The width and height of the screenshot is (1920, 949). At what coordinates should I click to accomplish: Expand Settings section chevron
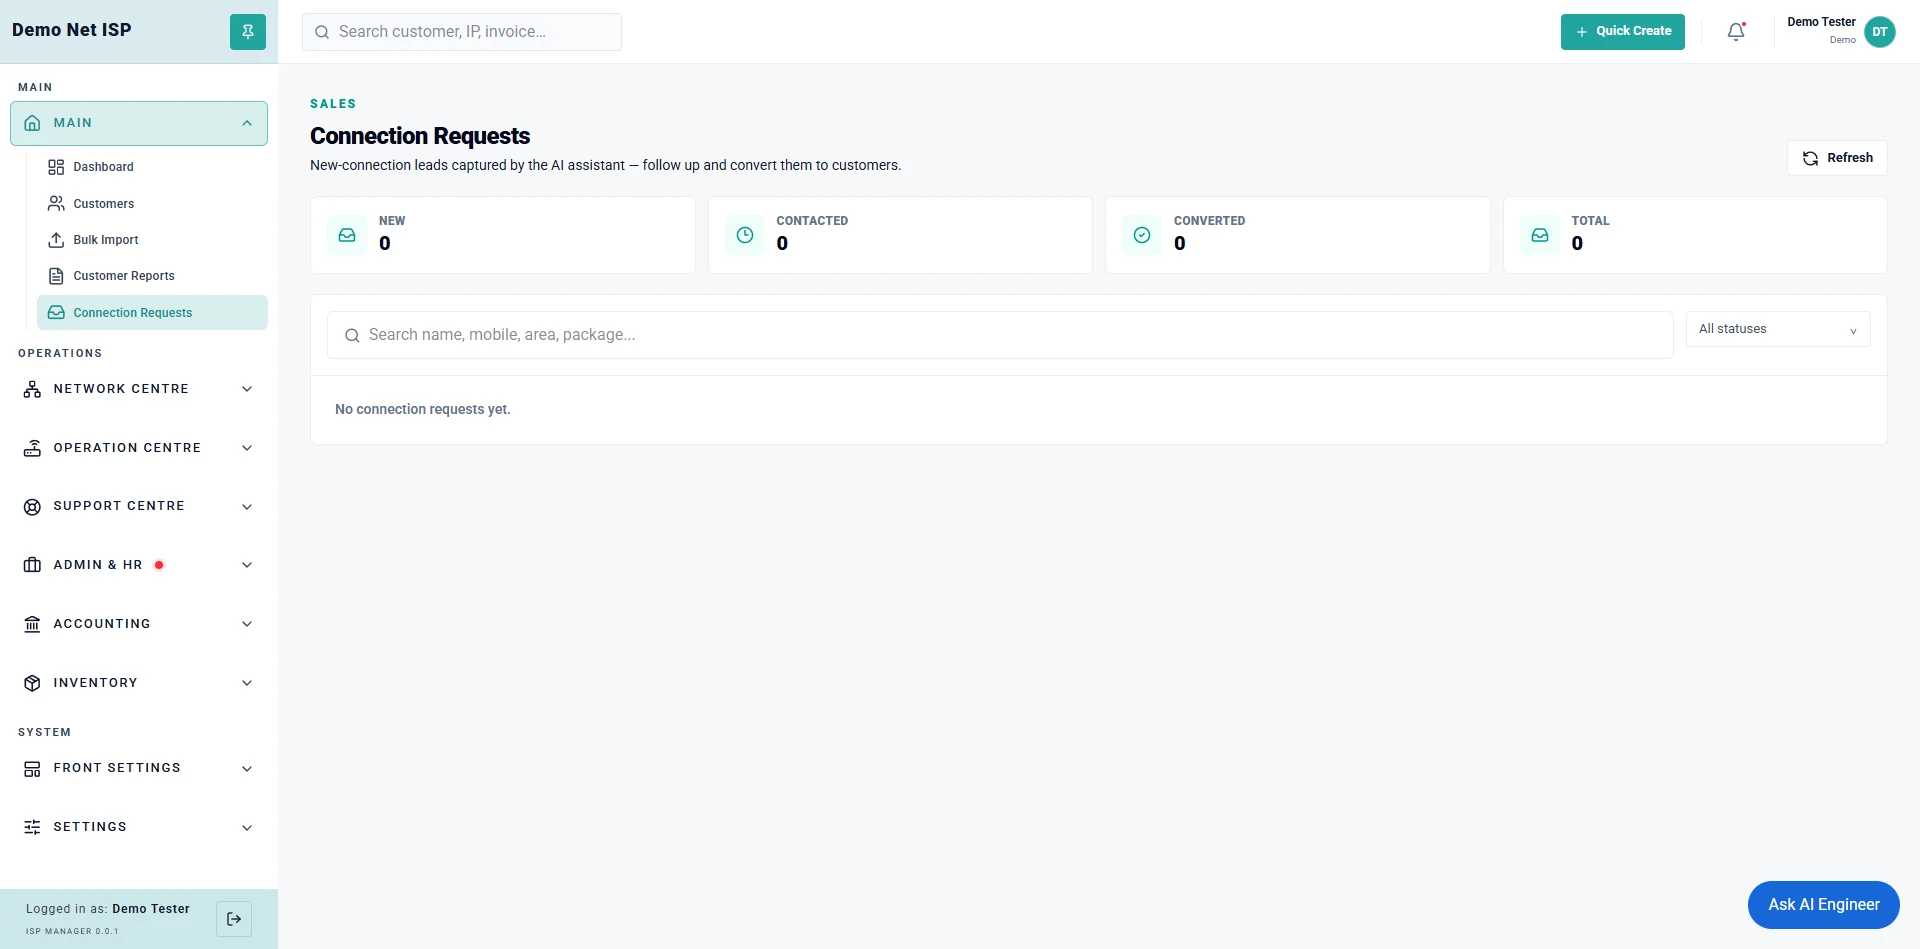point(247,827)
